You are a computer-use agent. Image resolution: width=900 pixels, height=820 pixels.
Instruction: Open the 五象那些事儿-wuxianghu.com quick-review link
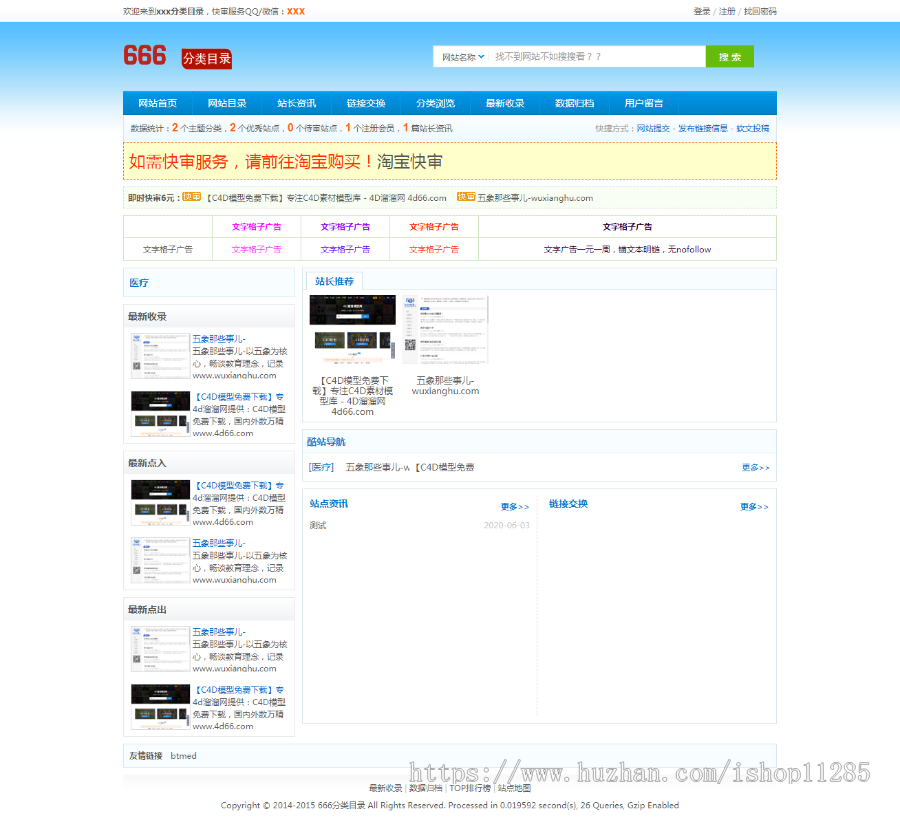[535, 198]
